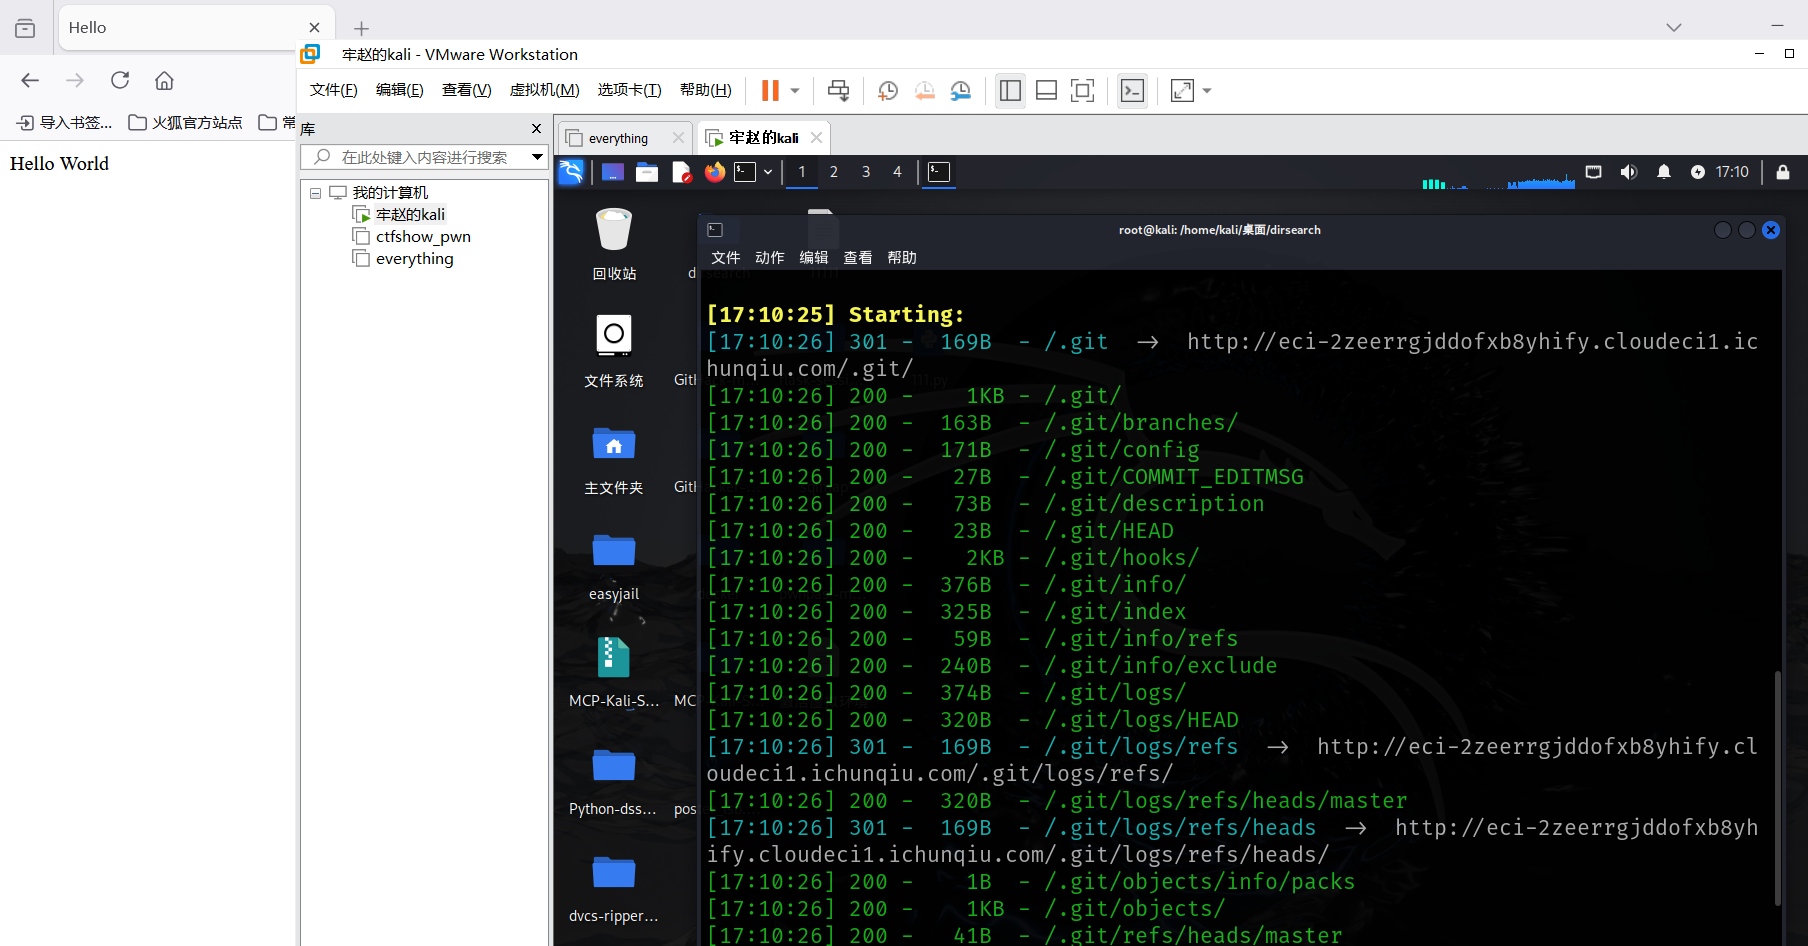Open the Kali network connection icon

(1594, 172)
